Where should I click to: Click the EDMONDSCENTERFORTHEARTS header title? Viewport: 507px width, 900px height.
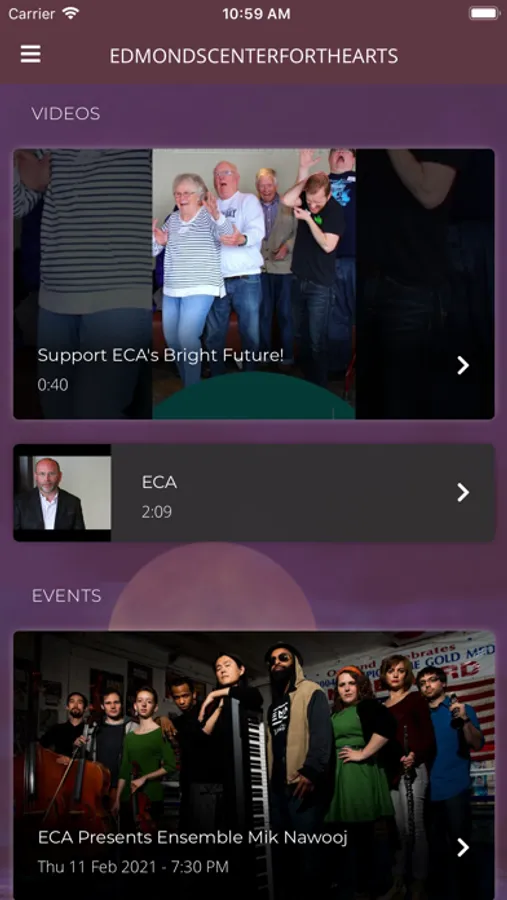click(254, 56)
